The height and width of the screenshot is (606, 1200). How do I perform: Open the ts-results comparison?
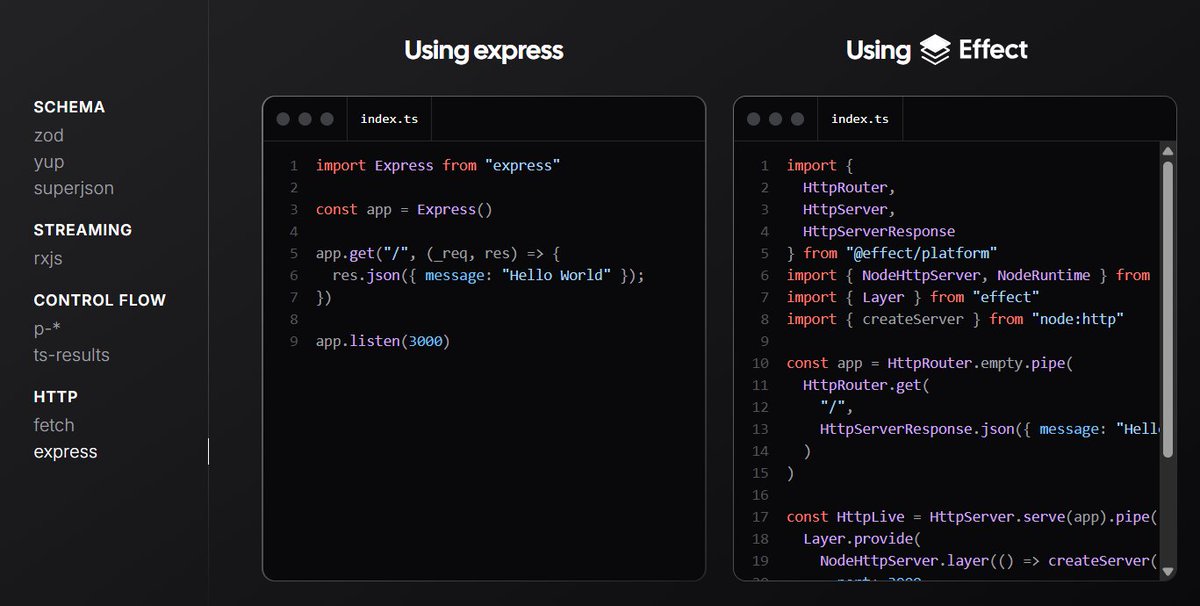[72, 355]
